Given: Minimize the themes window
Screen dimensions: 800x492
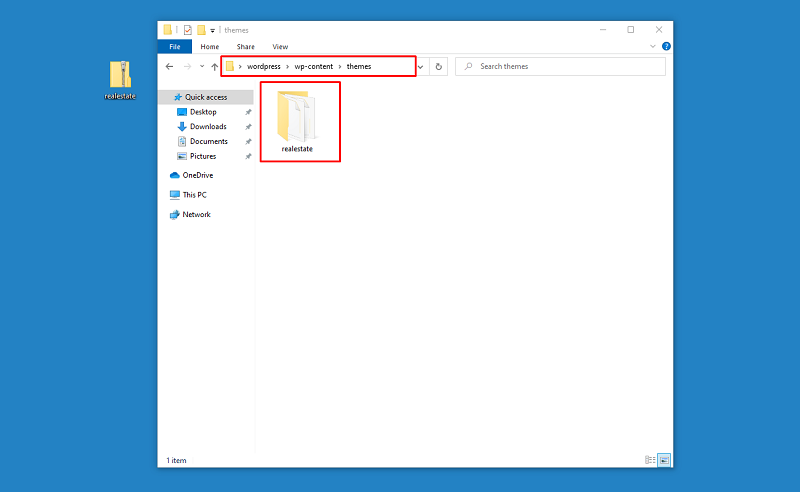Looking at the screenshot, I should 603,30.
